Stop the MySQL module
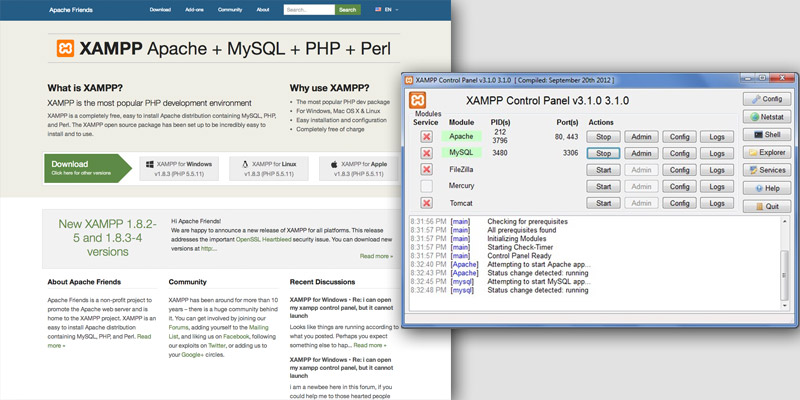The width and height of the screenshot is (800, 400). (x=604, y=153)
